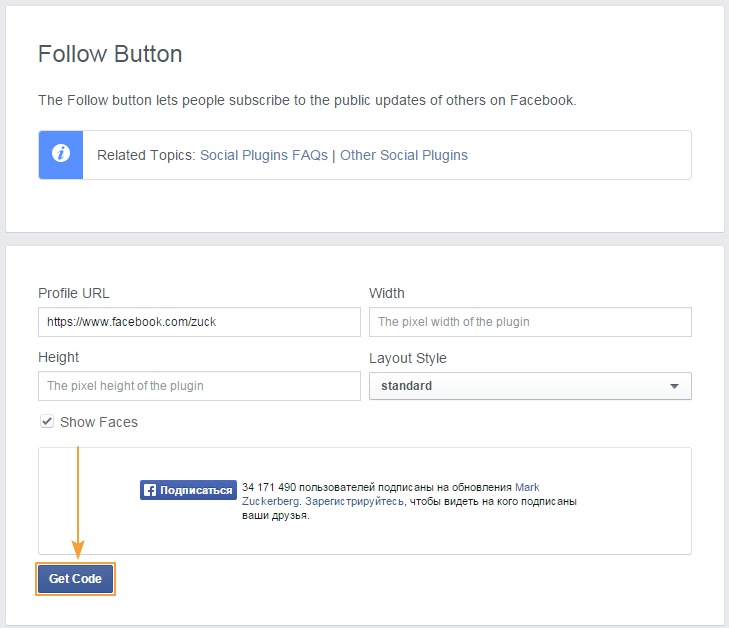Open Social Plugins FAQs link
The image size is (729, 628).
(264, 155)
